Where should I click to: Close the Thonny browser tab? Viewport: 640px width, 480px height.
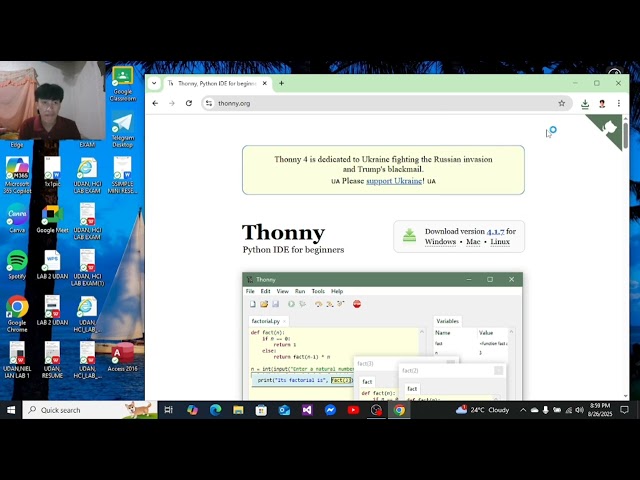coord(264,83)
